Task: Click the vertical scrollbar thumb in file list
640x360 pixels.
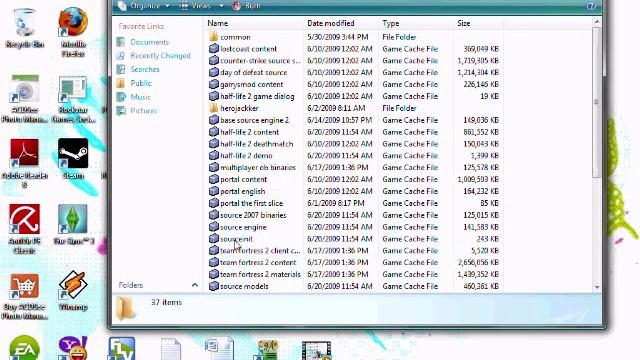Action: pos(597,102)
